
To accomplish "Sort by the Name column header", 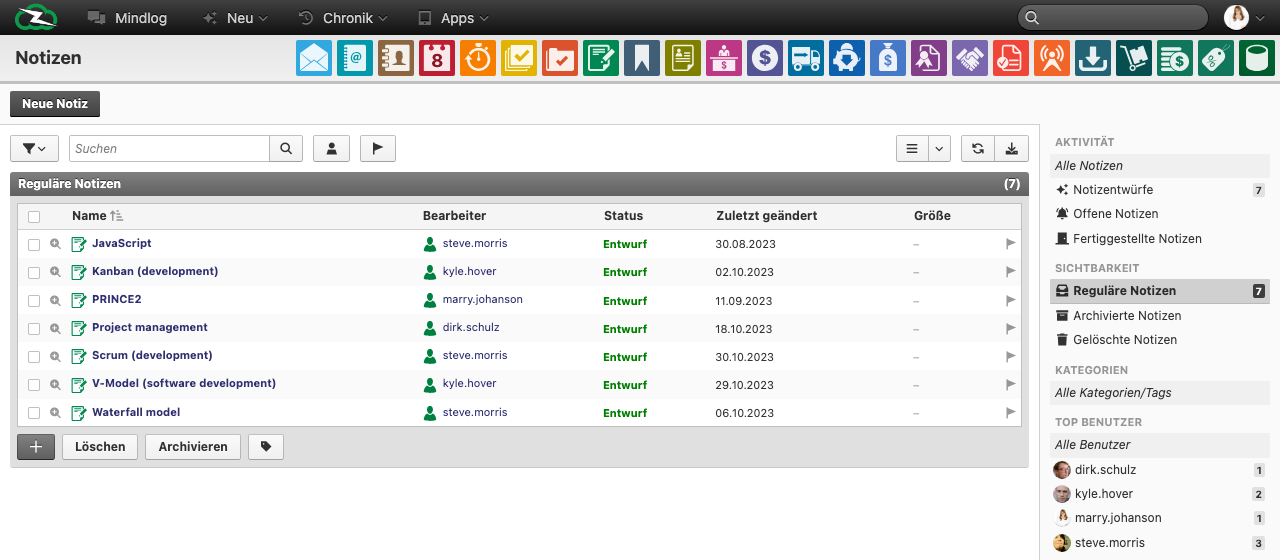I will tap(97, 215).
